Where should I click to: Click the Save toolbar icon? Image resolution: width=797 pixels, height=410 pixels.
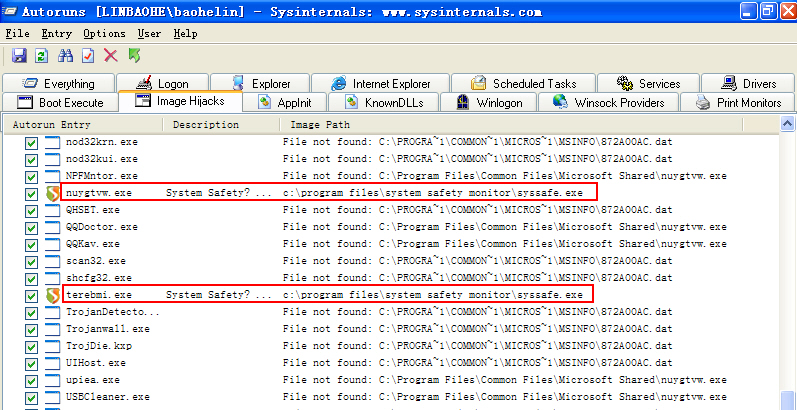(19, 55)
